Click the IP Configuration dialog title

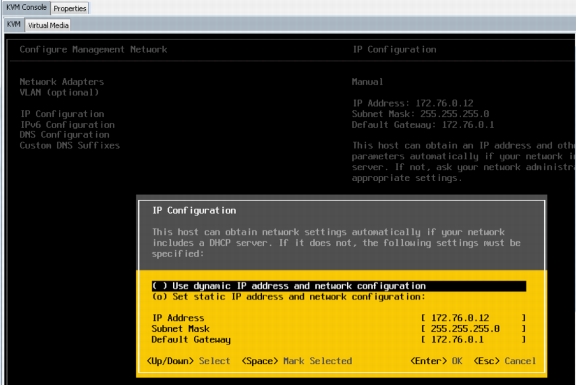click(x=194, y=210)
